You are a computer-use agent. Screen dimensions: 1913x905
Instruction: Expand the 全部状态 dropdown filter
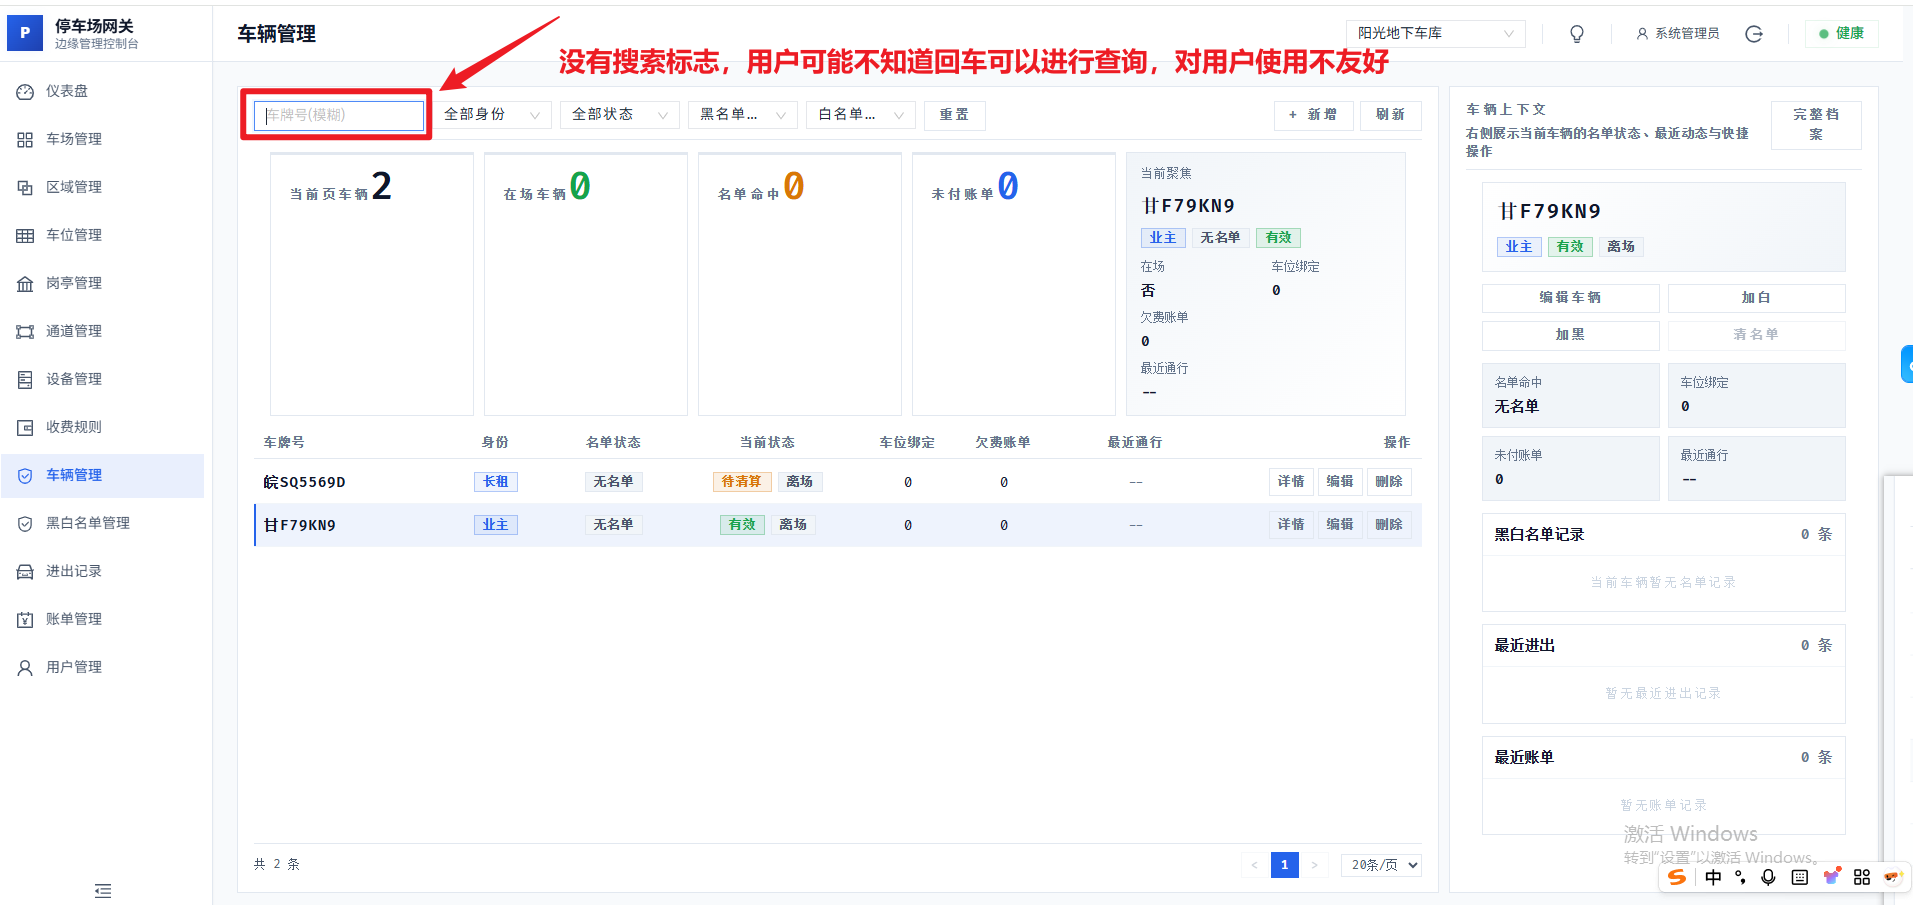(619, 115)
